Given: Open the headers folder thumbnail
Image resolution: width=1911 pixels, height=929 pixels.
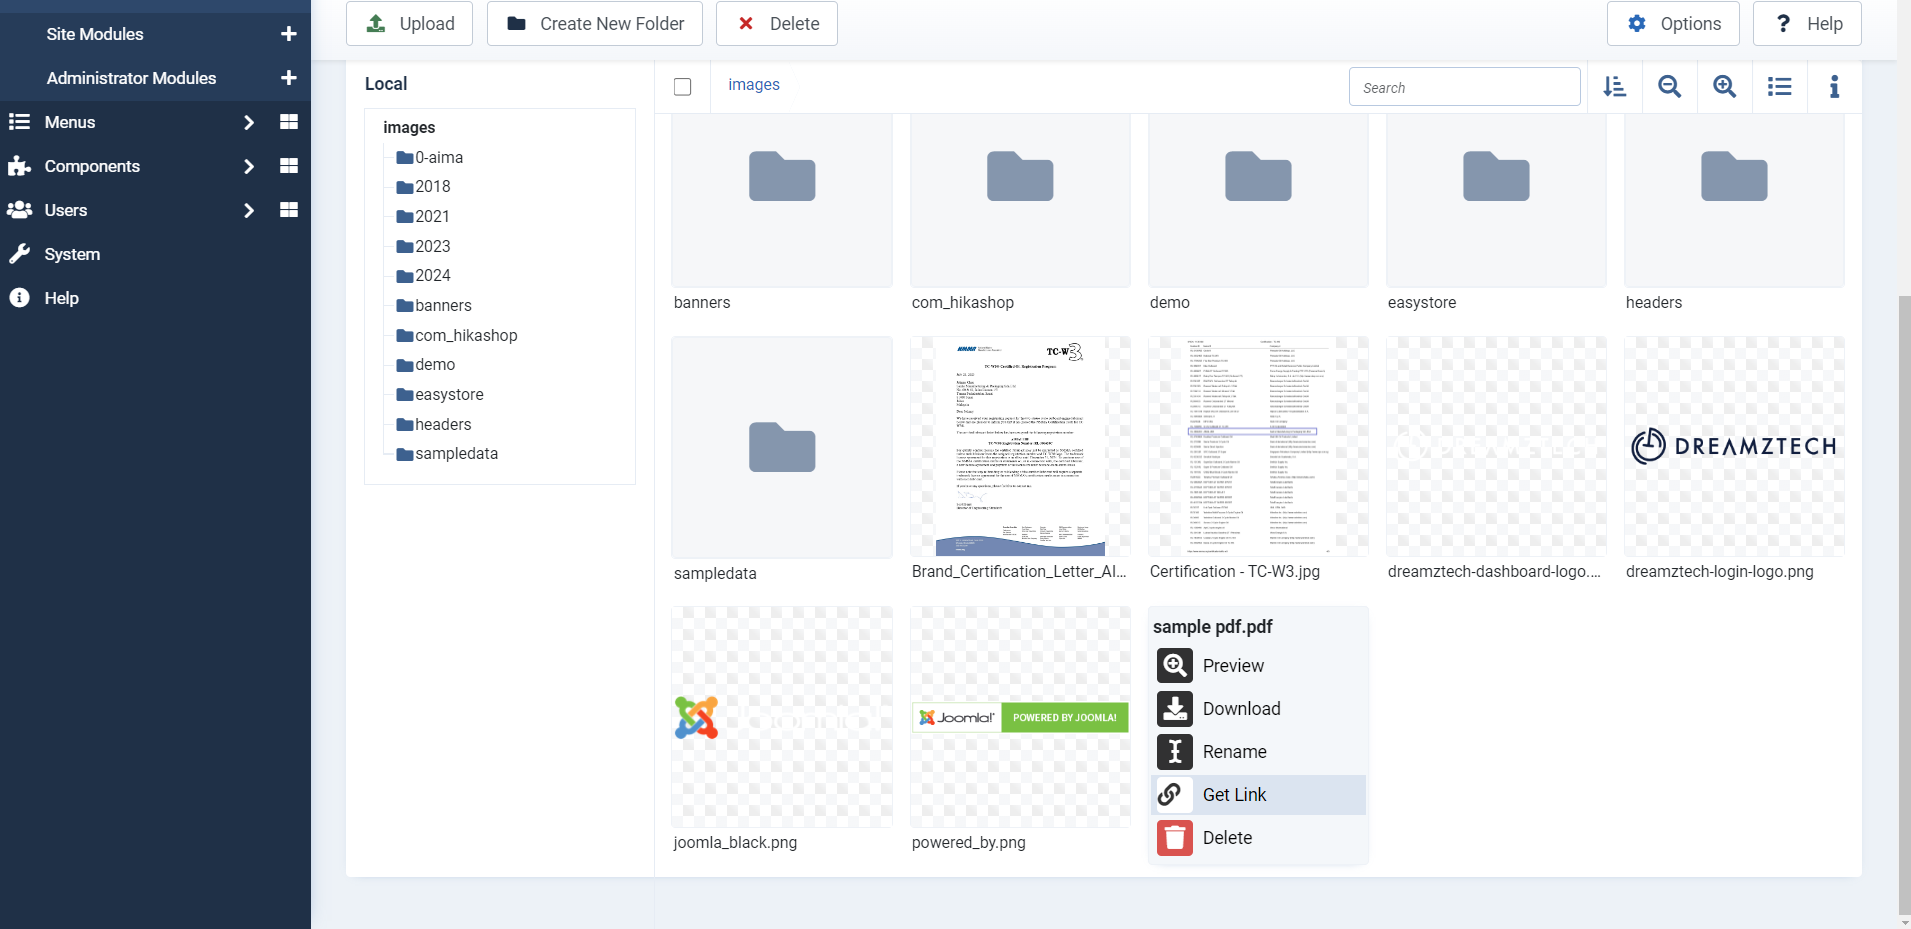Looking at the screenshot, I should point(1734,200).
